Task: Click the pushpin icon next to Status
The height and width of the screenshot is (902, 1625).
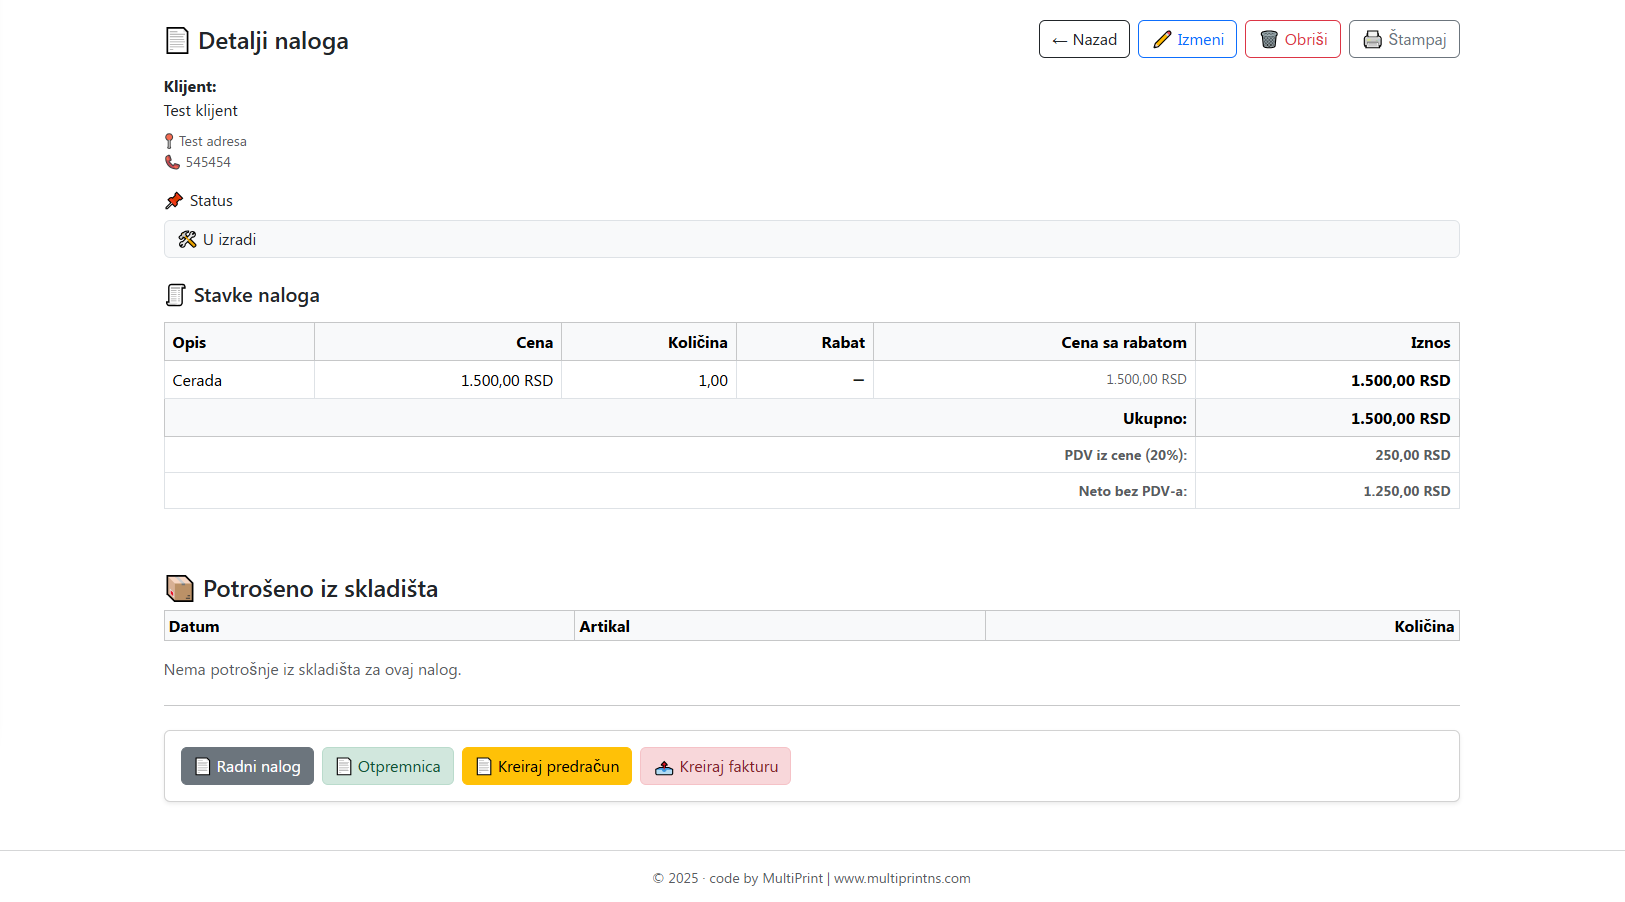Action: (x=174, y=201)
